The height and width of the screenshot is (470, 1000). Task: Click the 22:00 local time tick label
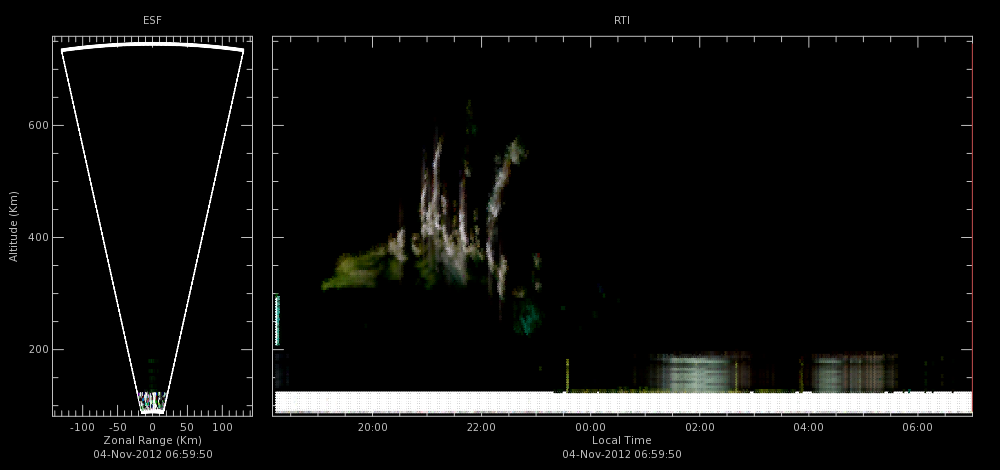pos(482,427)
